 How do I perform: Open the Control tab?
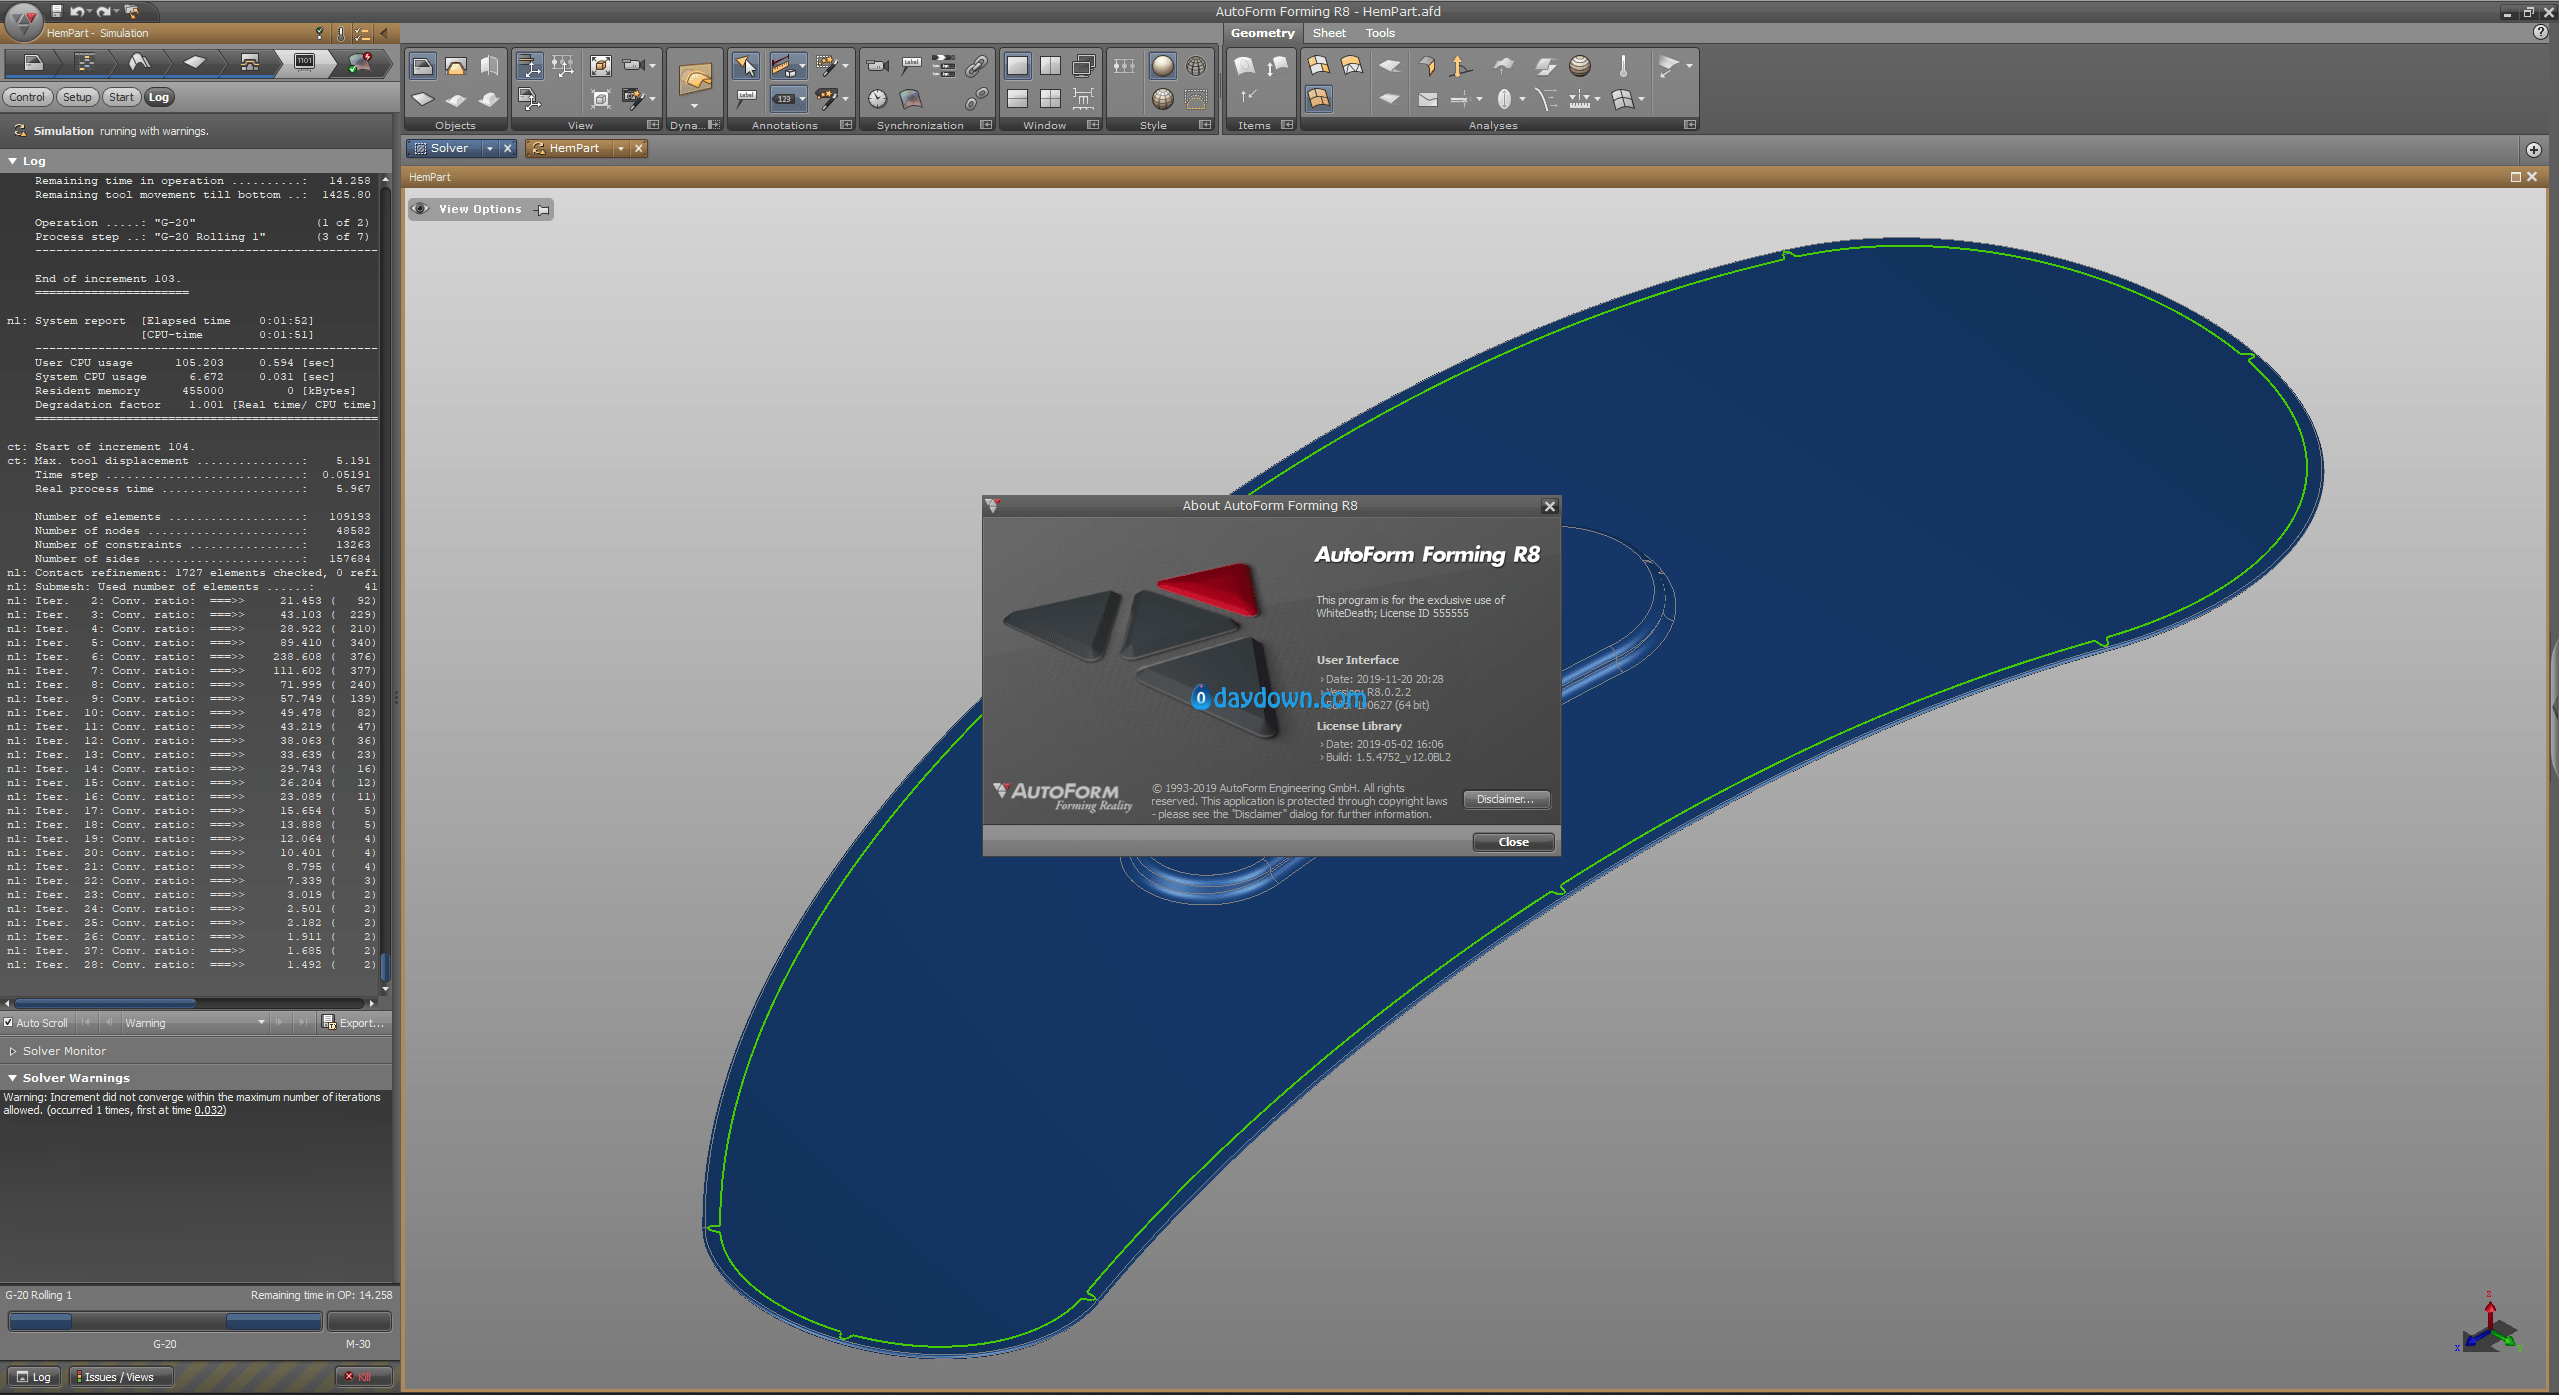27,97
